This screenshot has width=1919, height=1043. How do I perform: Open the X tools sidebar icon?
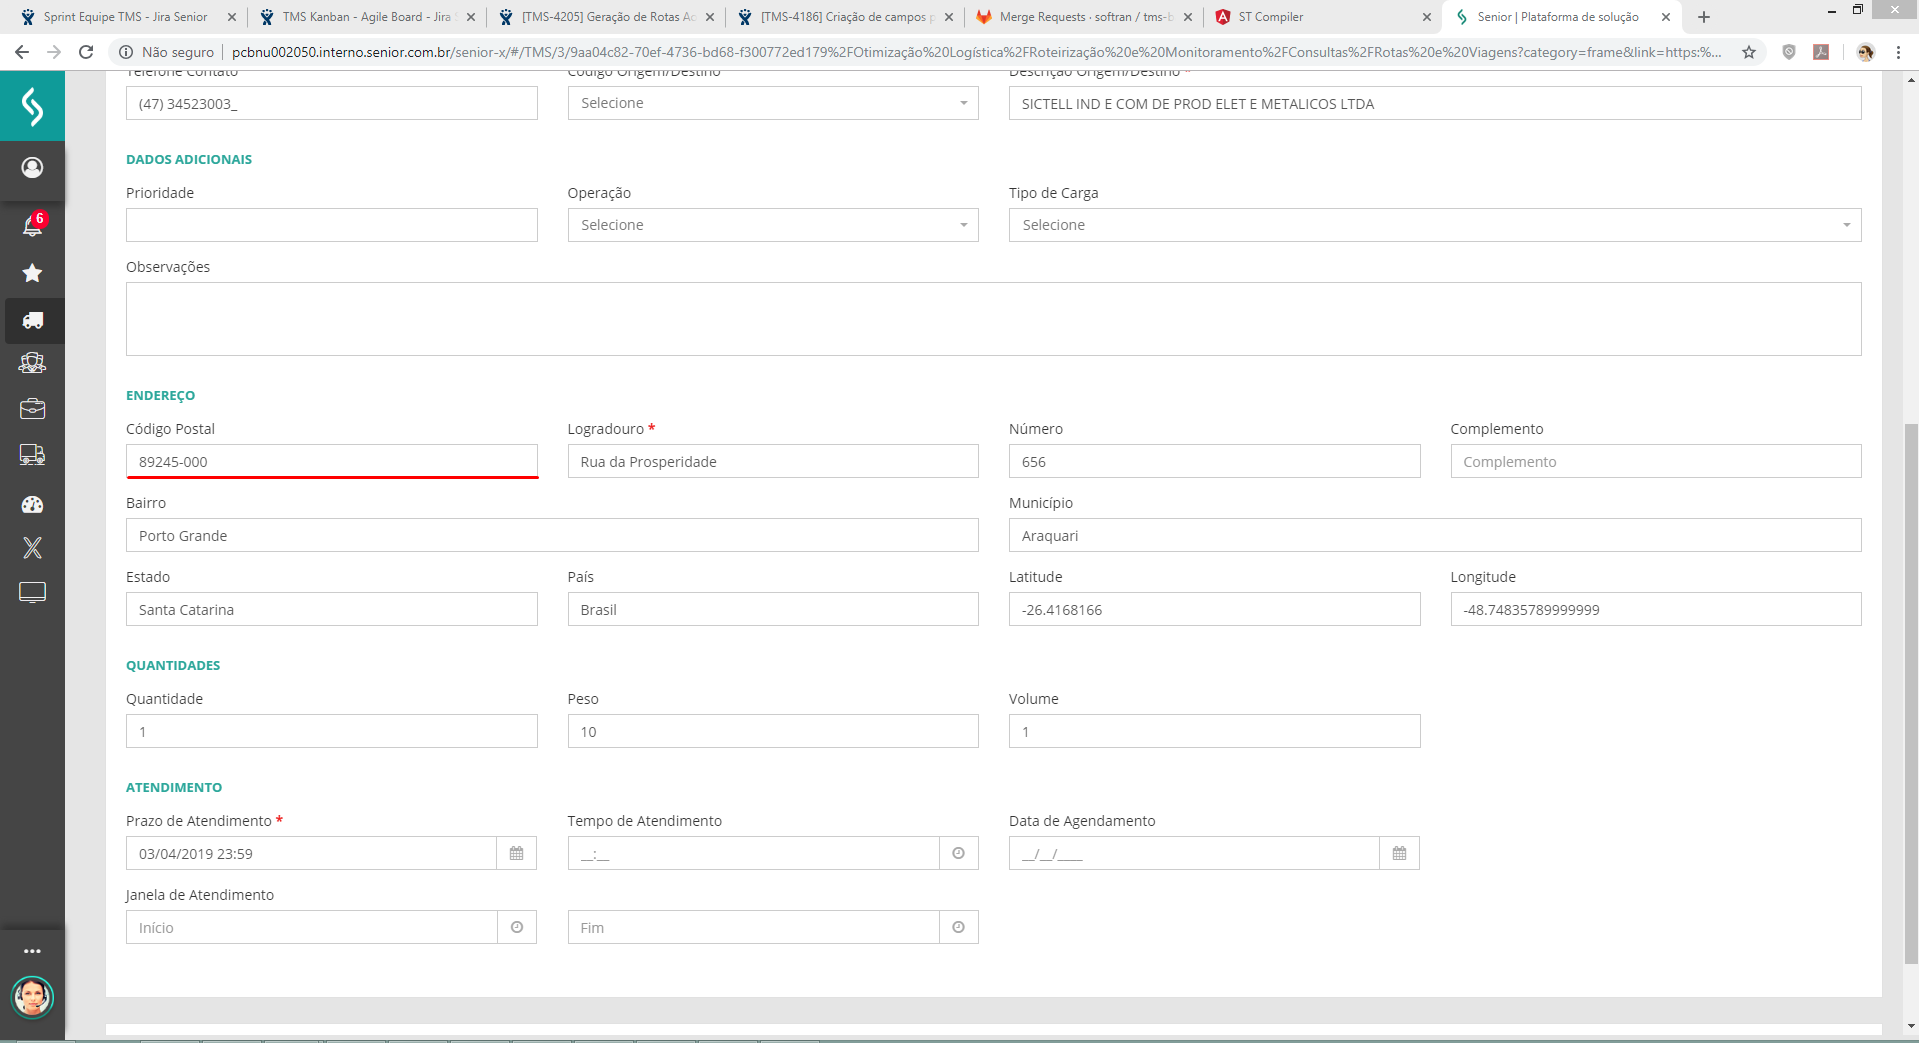pyautogui.click(x=32, y=548)
